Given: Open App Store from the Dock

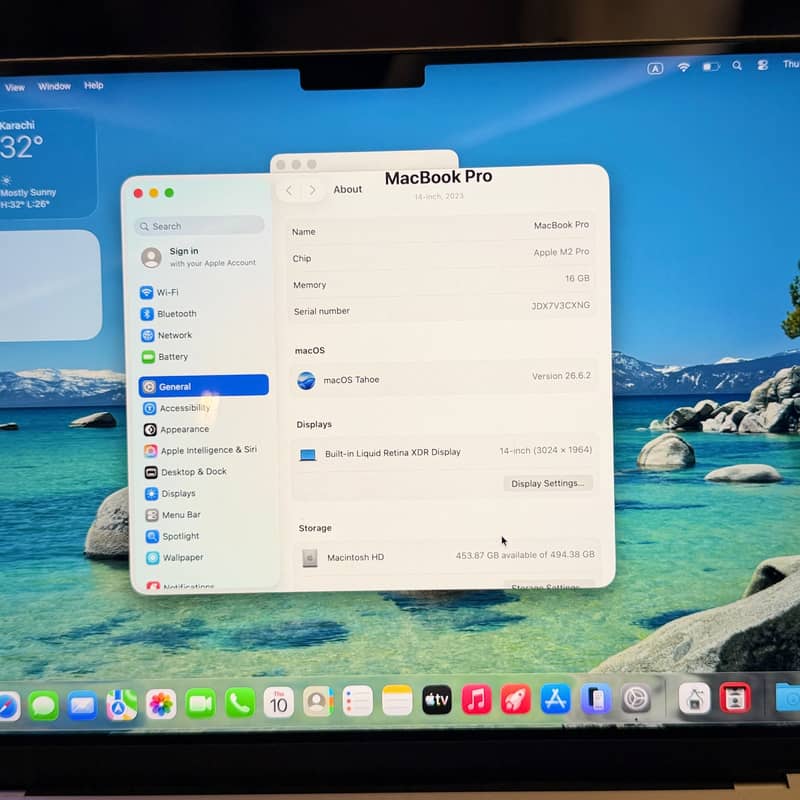Looking at the screenshot, I should 556,698.
